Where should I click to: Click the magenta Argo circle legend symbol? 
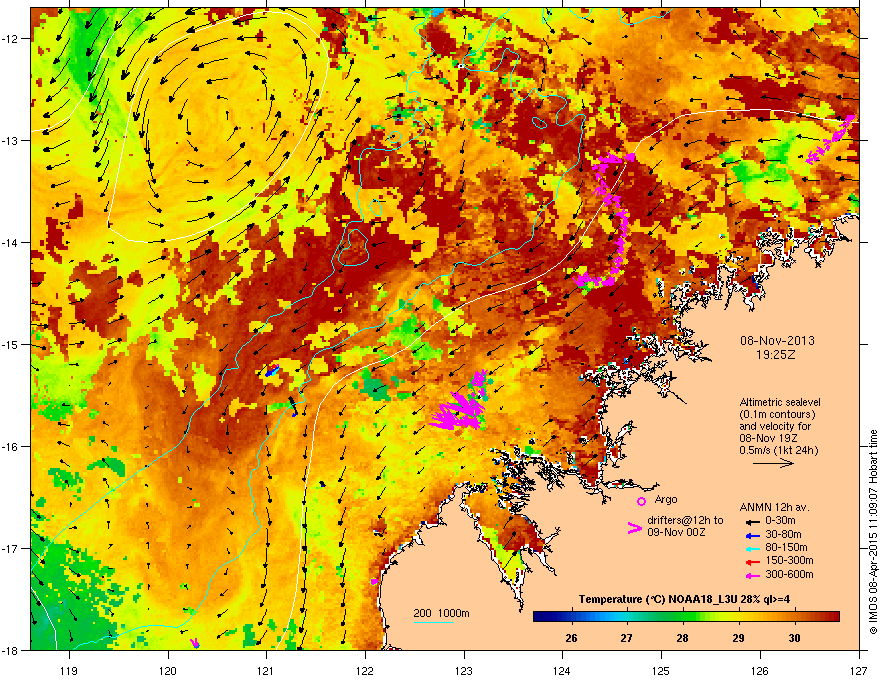tap(641, 501)
